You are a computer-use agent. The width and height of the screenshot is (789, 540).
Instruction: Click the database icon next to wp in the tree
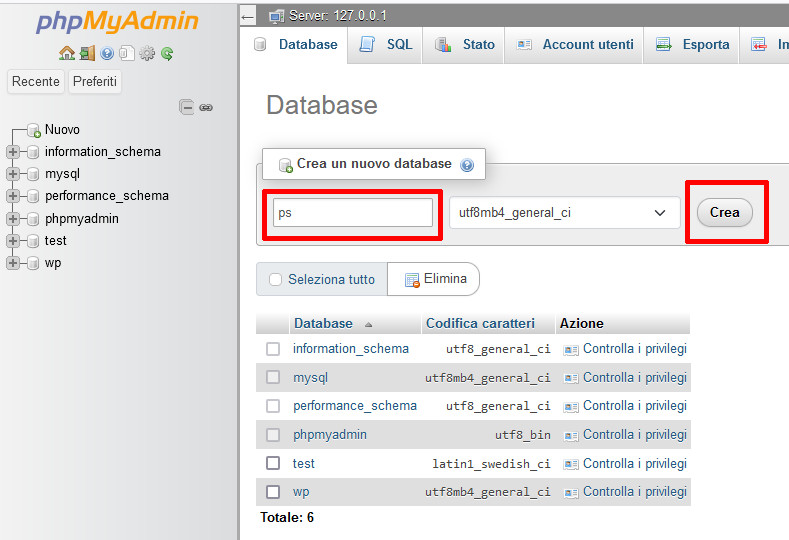tap(33, 263)
